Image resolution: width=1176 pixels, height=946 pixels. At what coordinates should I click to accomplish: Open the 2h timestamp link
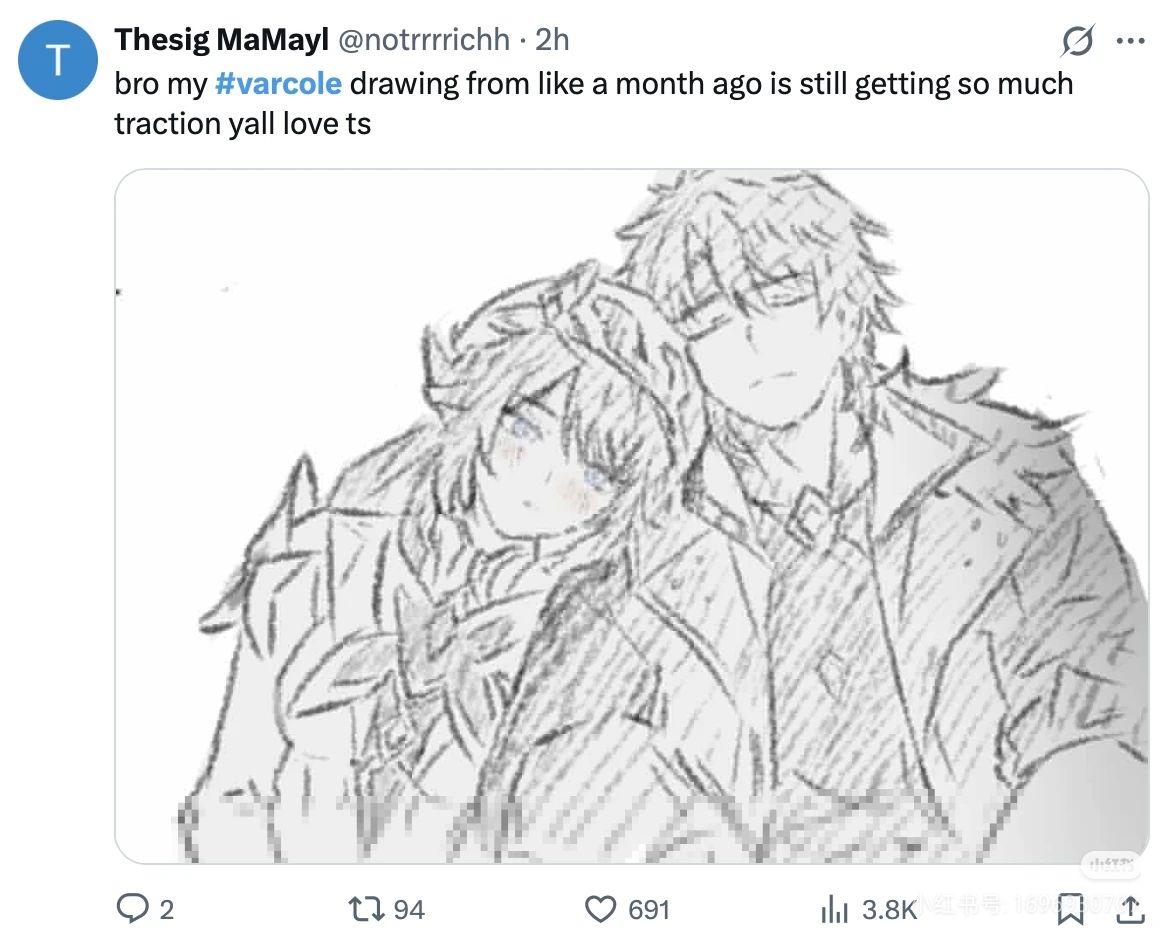pyautogui.click(x=552, y=40)
